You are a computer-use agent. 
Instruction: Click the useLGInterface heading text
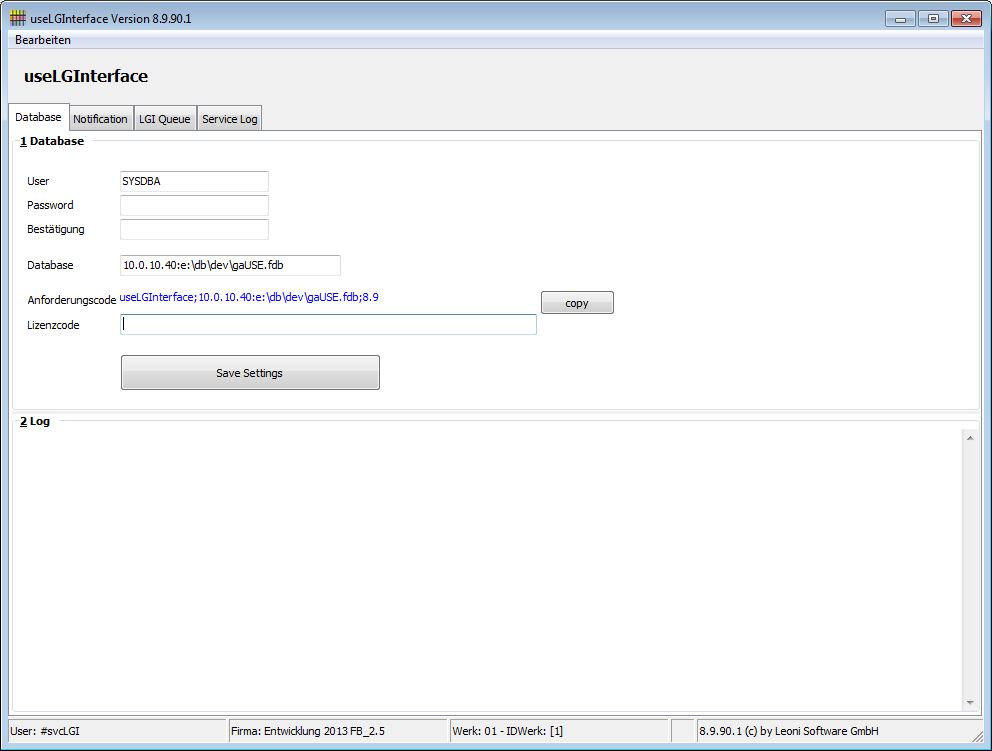(86, 76)
